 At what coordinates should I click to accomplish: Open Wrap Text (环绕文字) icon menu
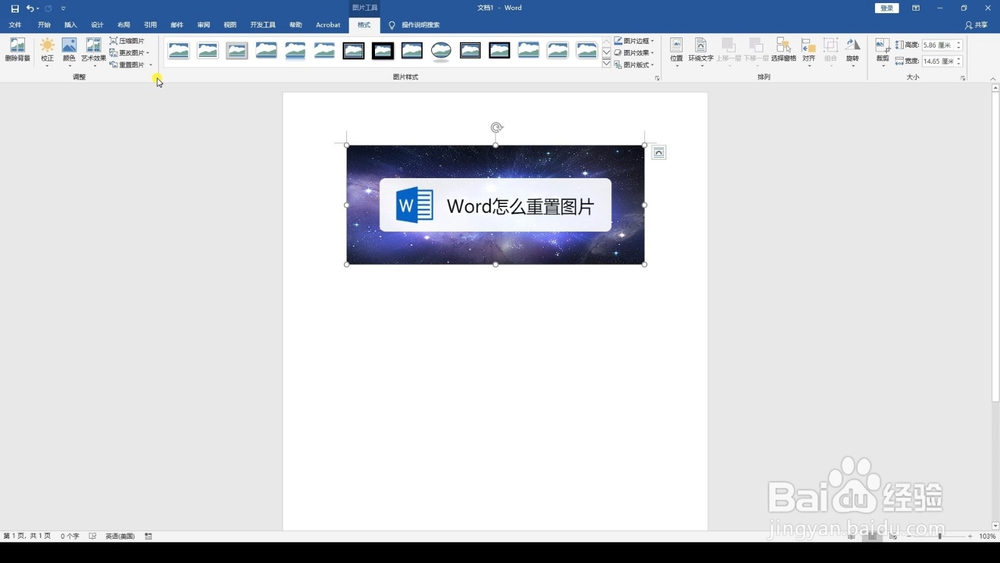point(700,51)
